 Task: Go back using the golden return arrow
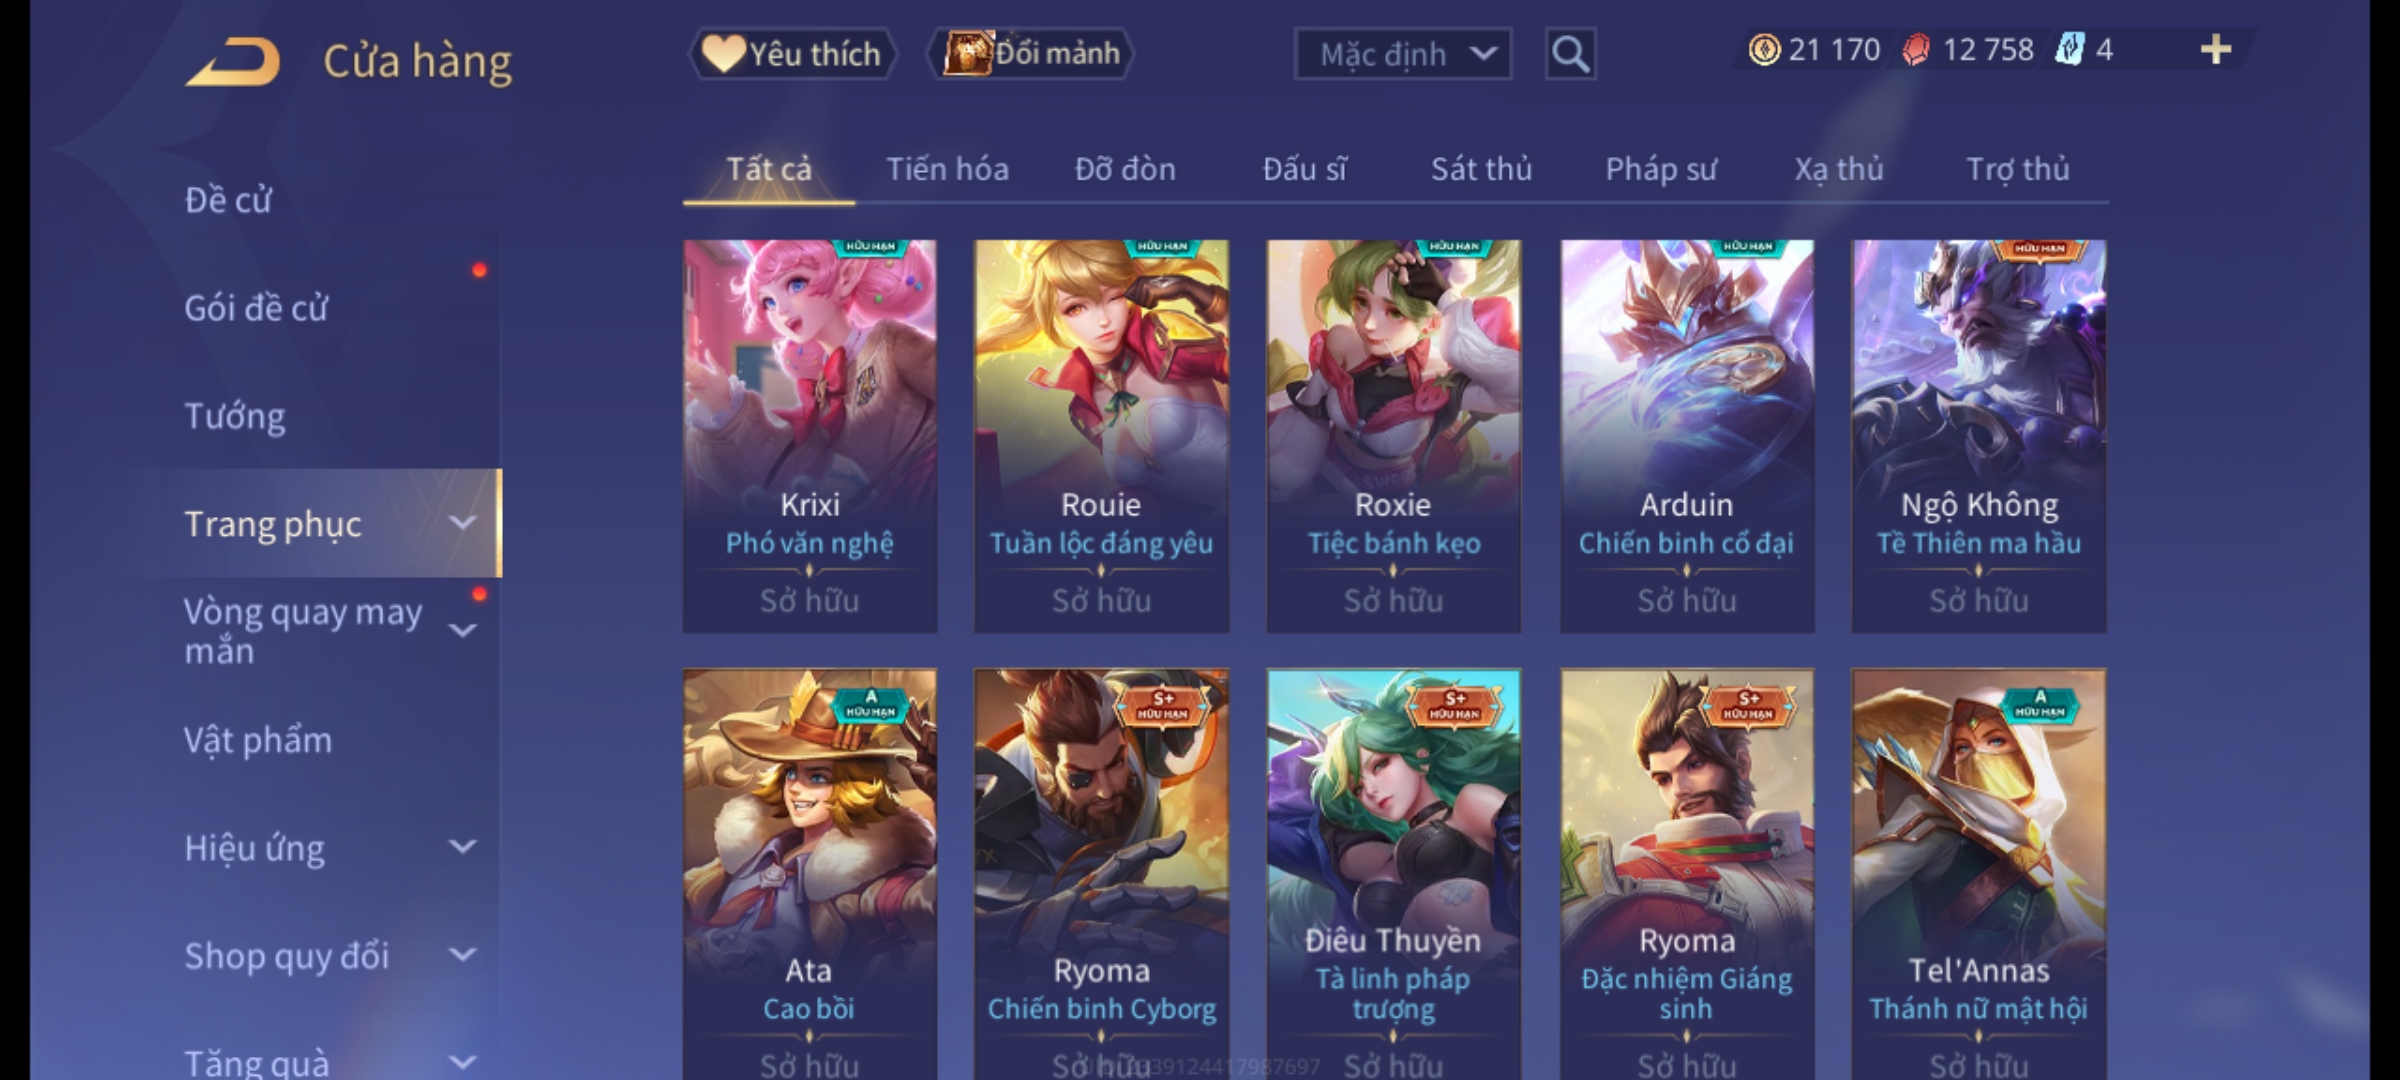coord(232,62)
